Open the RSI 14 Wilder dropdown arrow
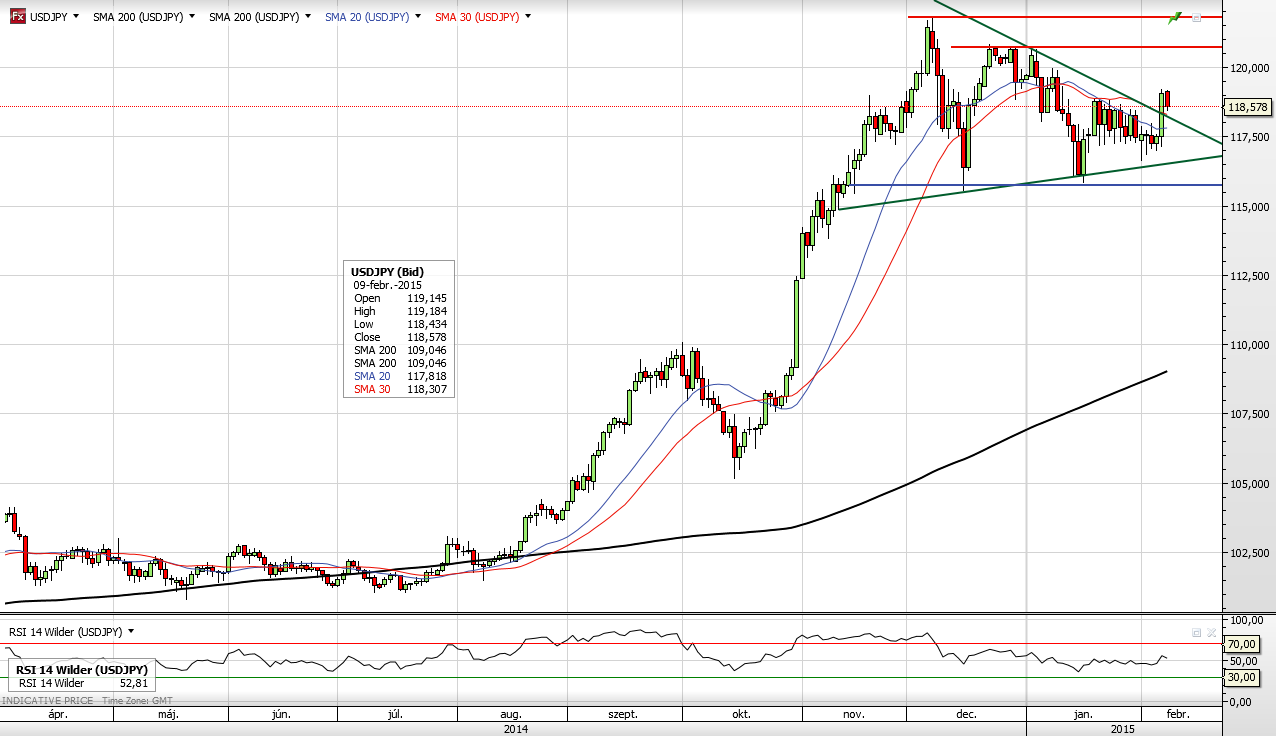1276x736 pixels. [x=131, y=632]
